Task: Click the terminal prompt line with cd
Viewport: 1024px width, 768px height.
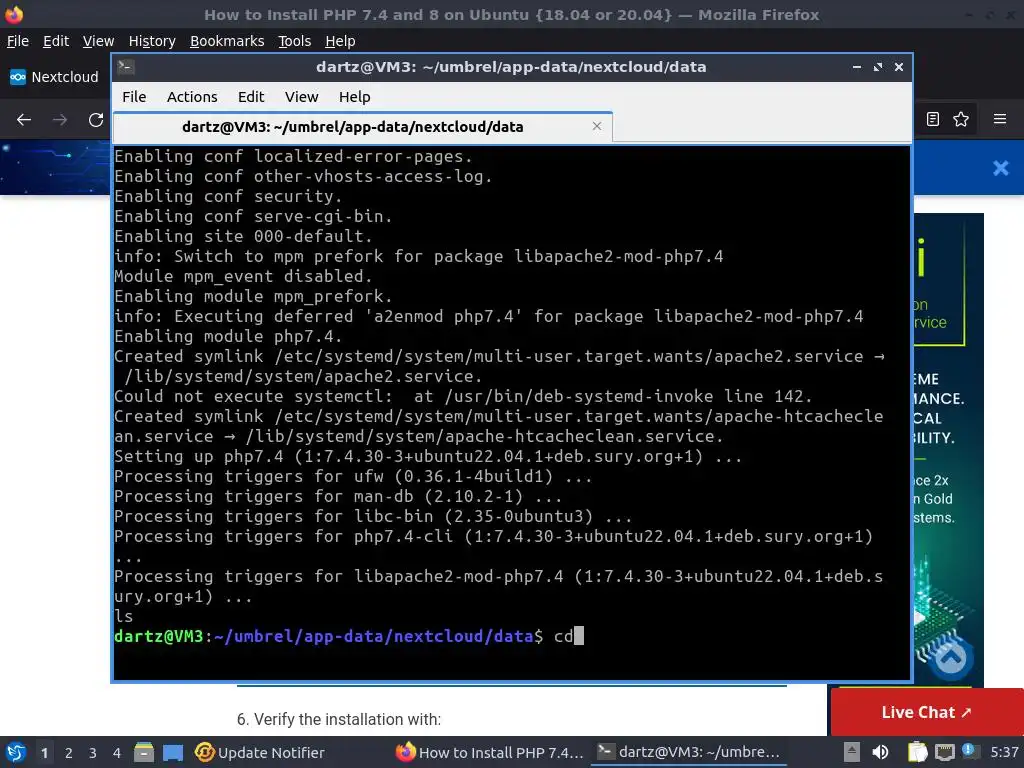Action: pos(349,636)
